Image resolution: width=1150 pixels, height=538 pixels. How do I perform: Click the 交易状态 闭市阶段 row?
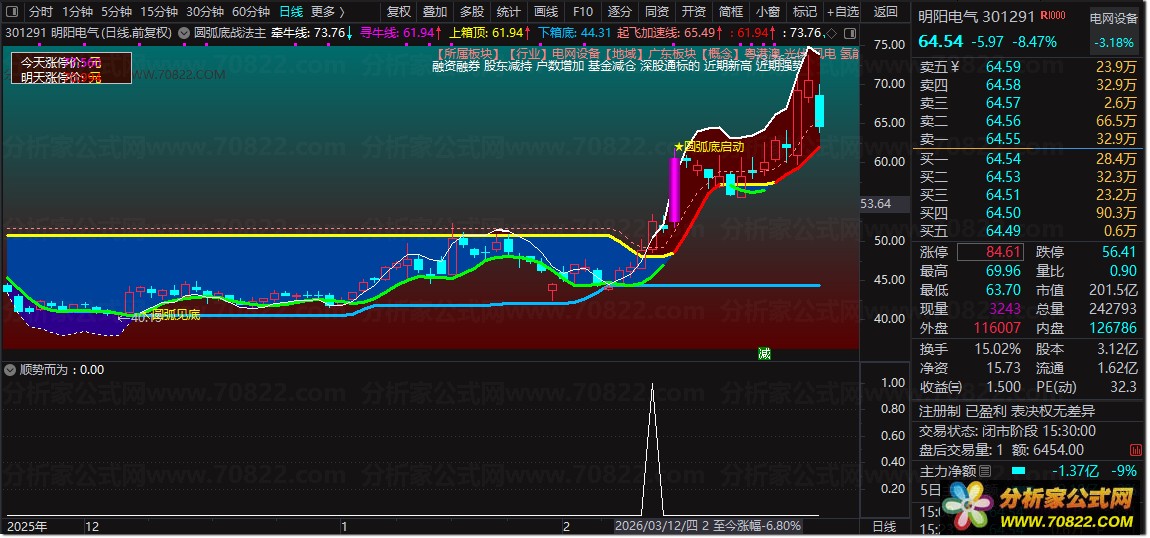coord(1007,431)
